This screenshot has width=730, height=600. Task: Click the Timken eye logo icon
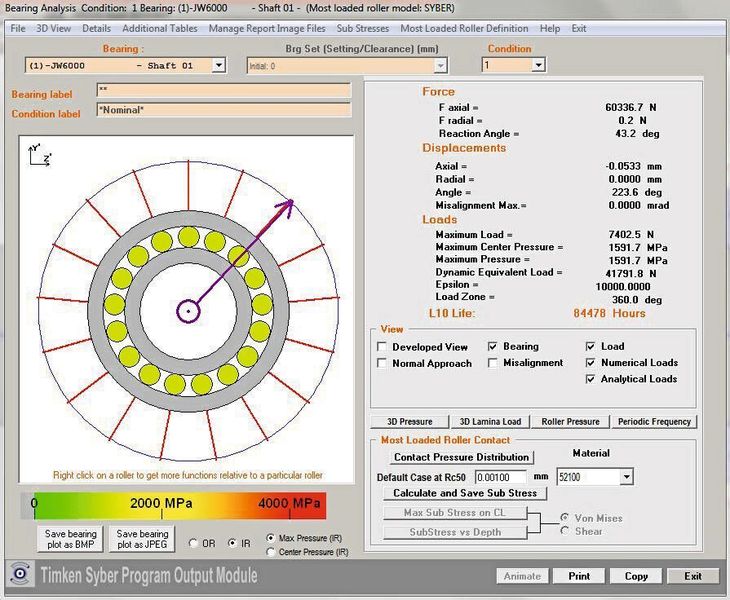coord(20,575)
